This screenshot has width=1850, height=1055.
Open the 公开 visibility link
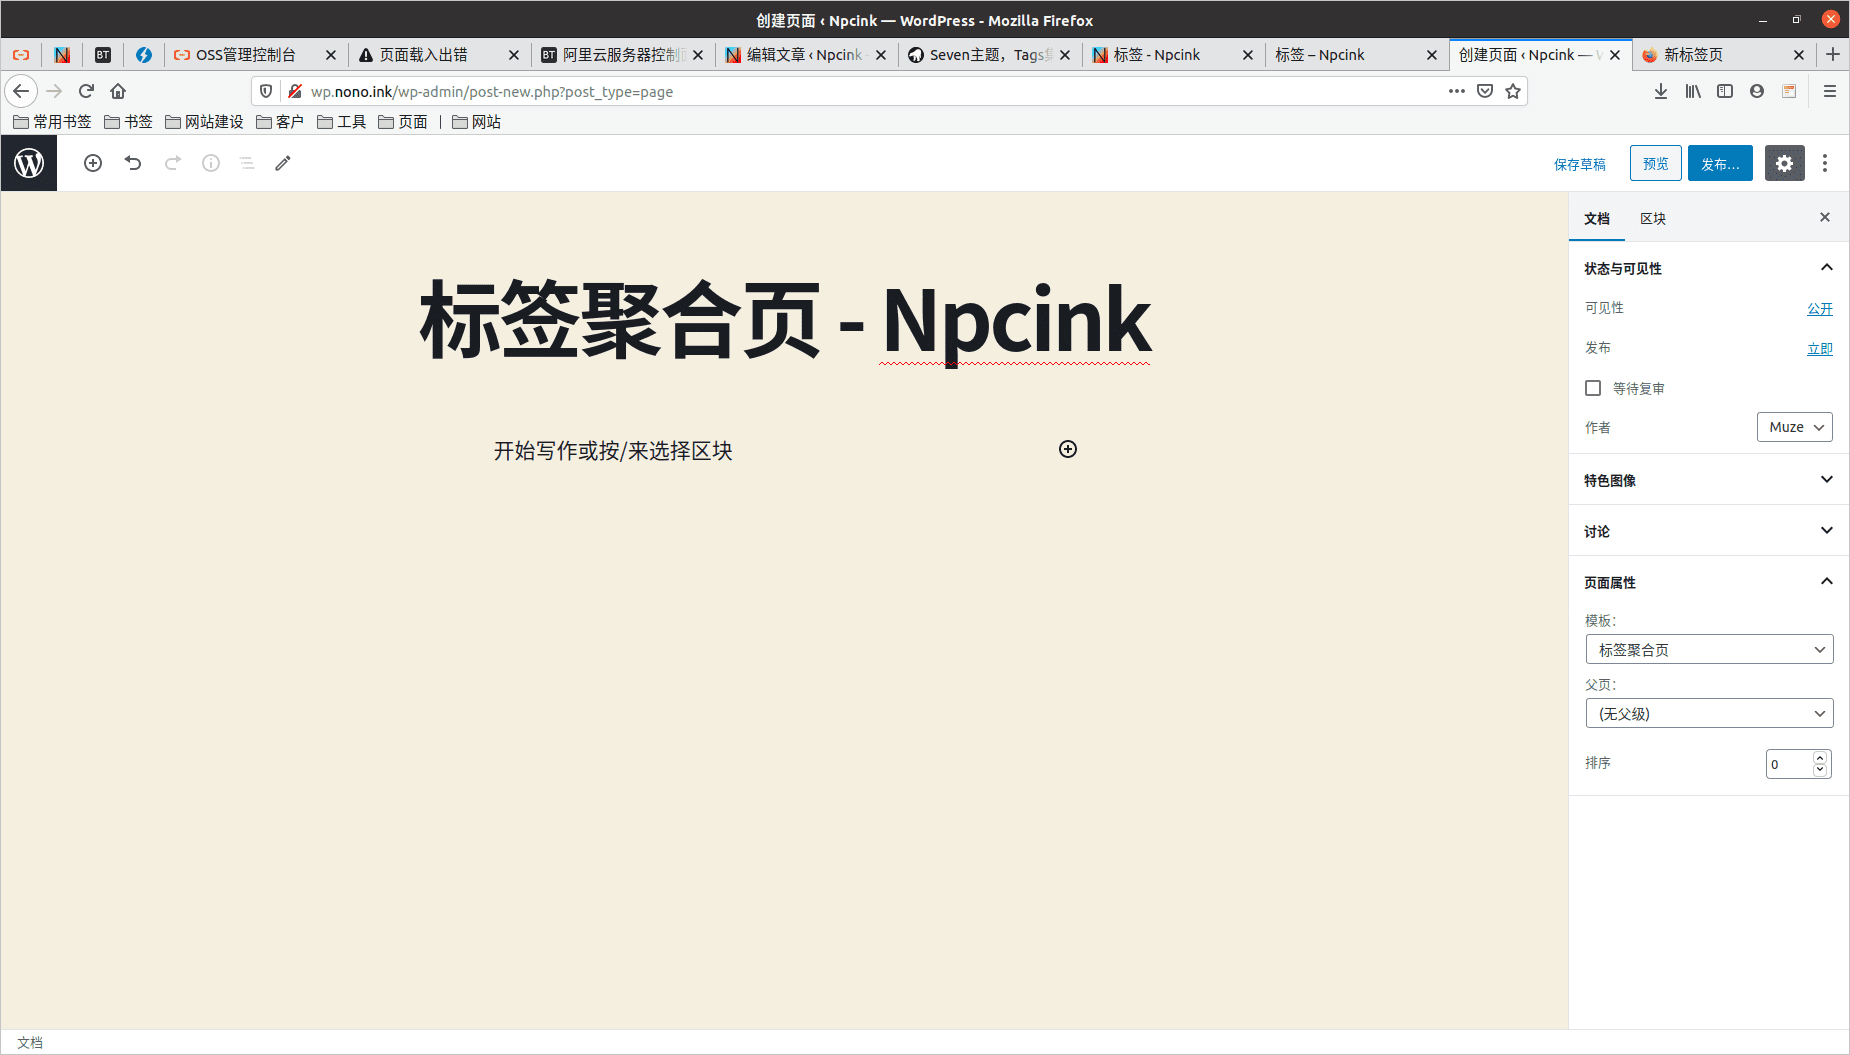(1820, 308)
